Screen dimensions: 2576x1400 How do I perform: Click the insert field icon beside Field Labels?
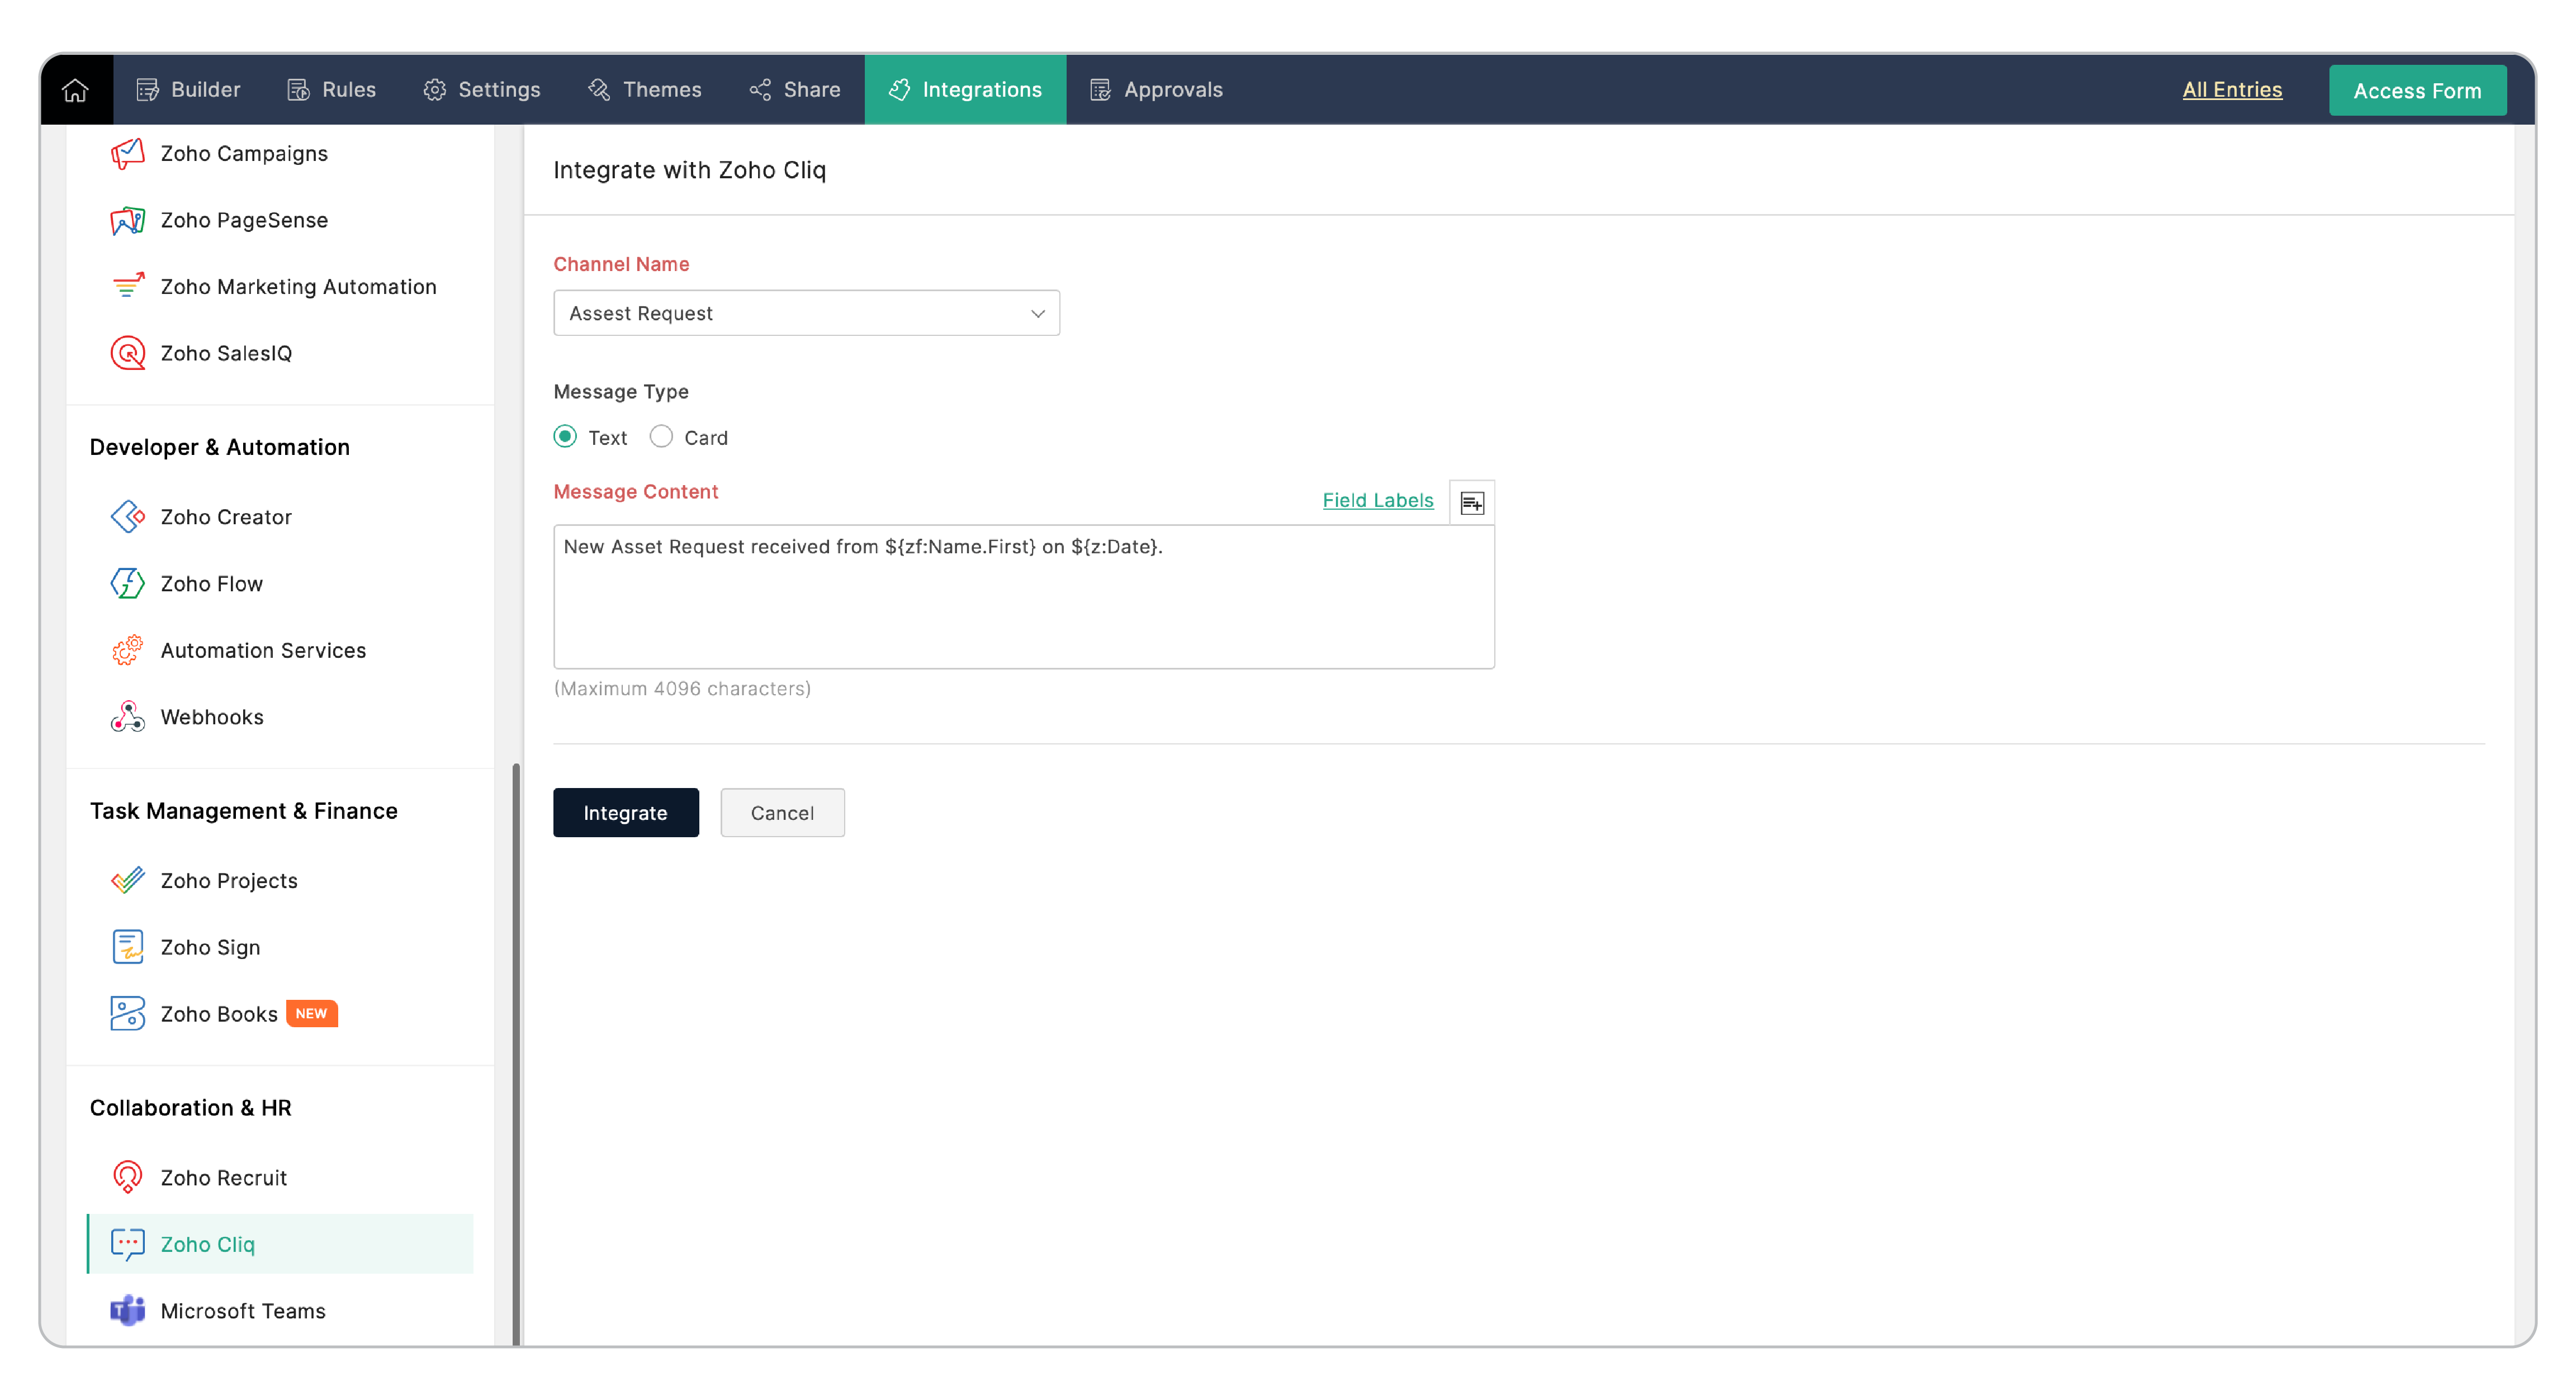(1471, 502)
